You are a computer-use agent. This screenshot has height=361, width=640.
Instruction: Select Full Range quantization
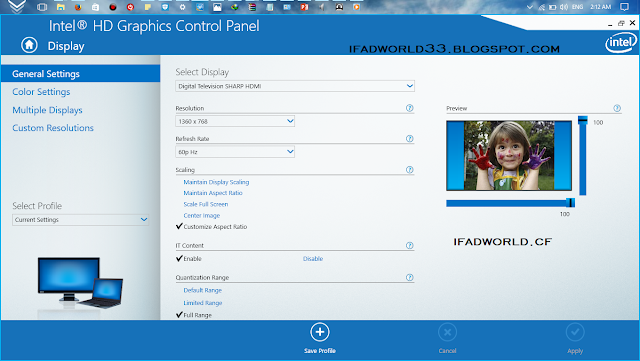click(x=198, y=315)
